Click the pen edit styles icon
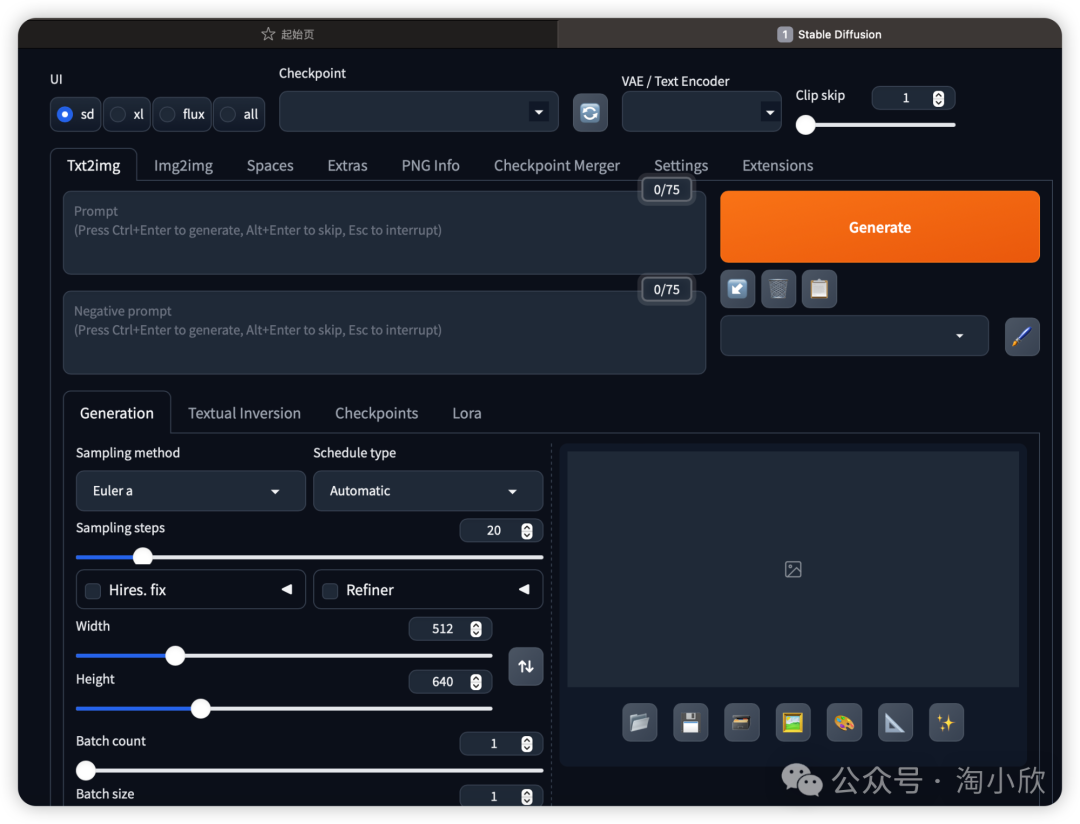This screenshot has height=824, width=1080. (x=1022, y=336)
